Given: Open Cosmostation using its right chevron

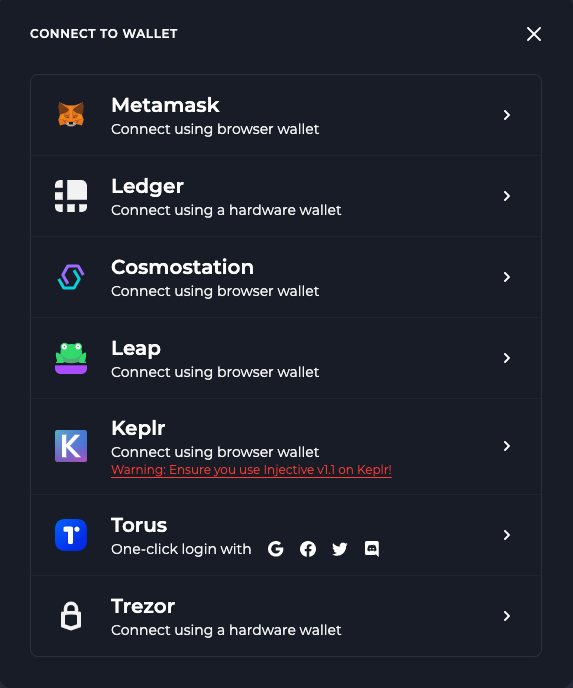Looking at the screenshot, I should pos(507,277).
